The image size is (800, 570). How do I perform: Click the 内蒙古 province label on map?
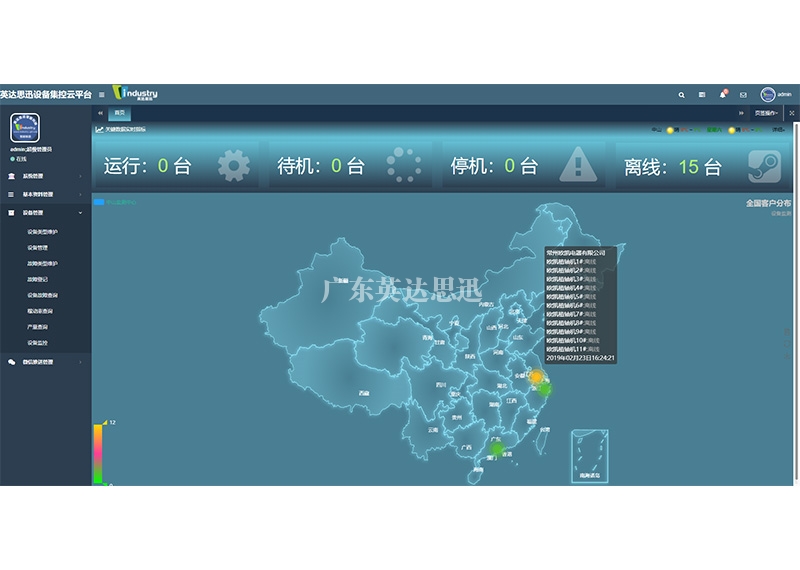pos(486,305)
